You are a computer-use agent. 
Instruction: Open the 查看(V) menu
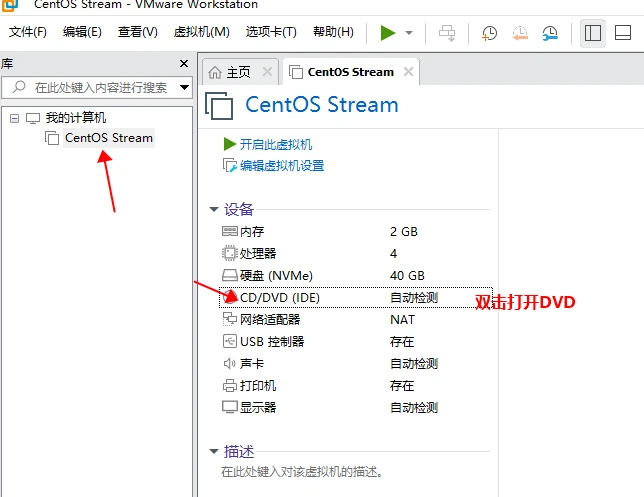point(138,32)
